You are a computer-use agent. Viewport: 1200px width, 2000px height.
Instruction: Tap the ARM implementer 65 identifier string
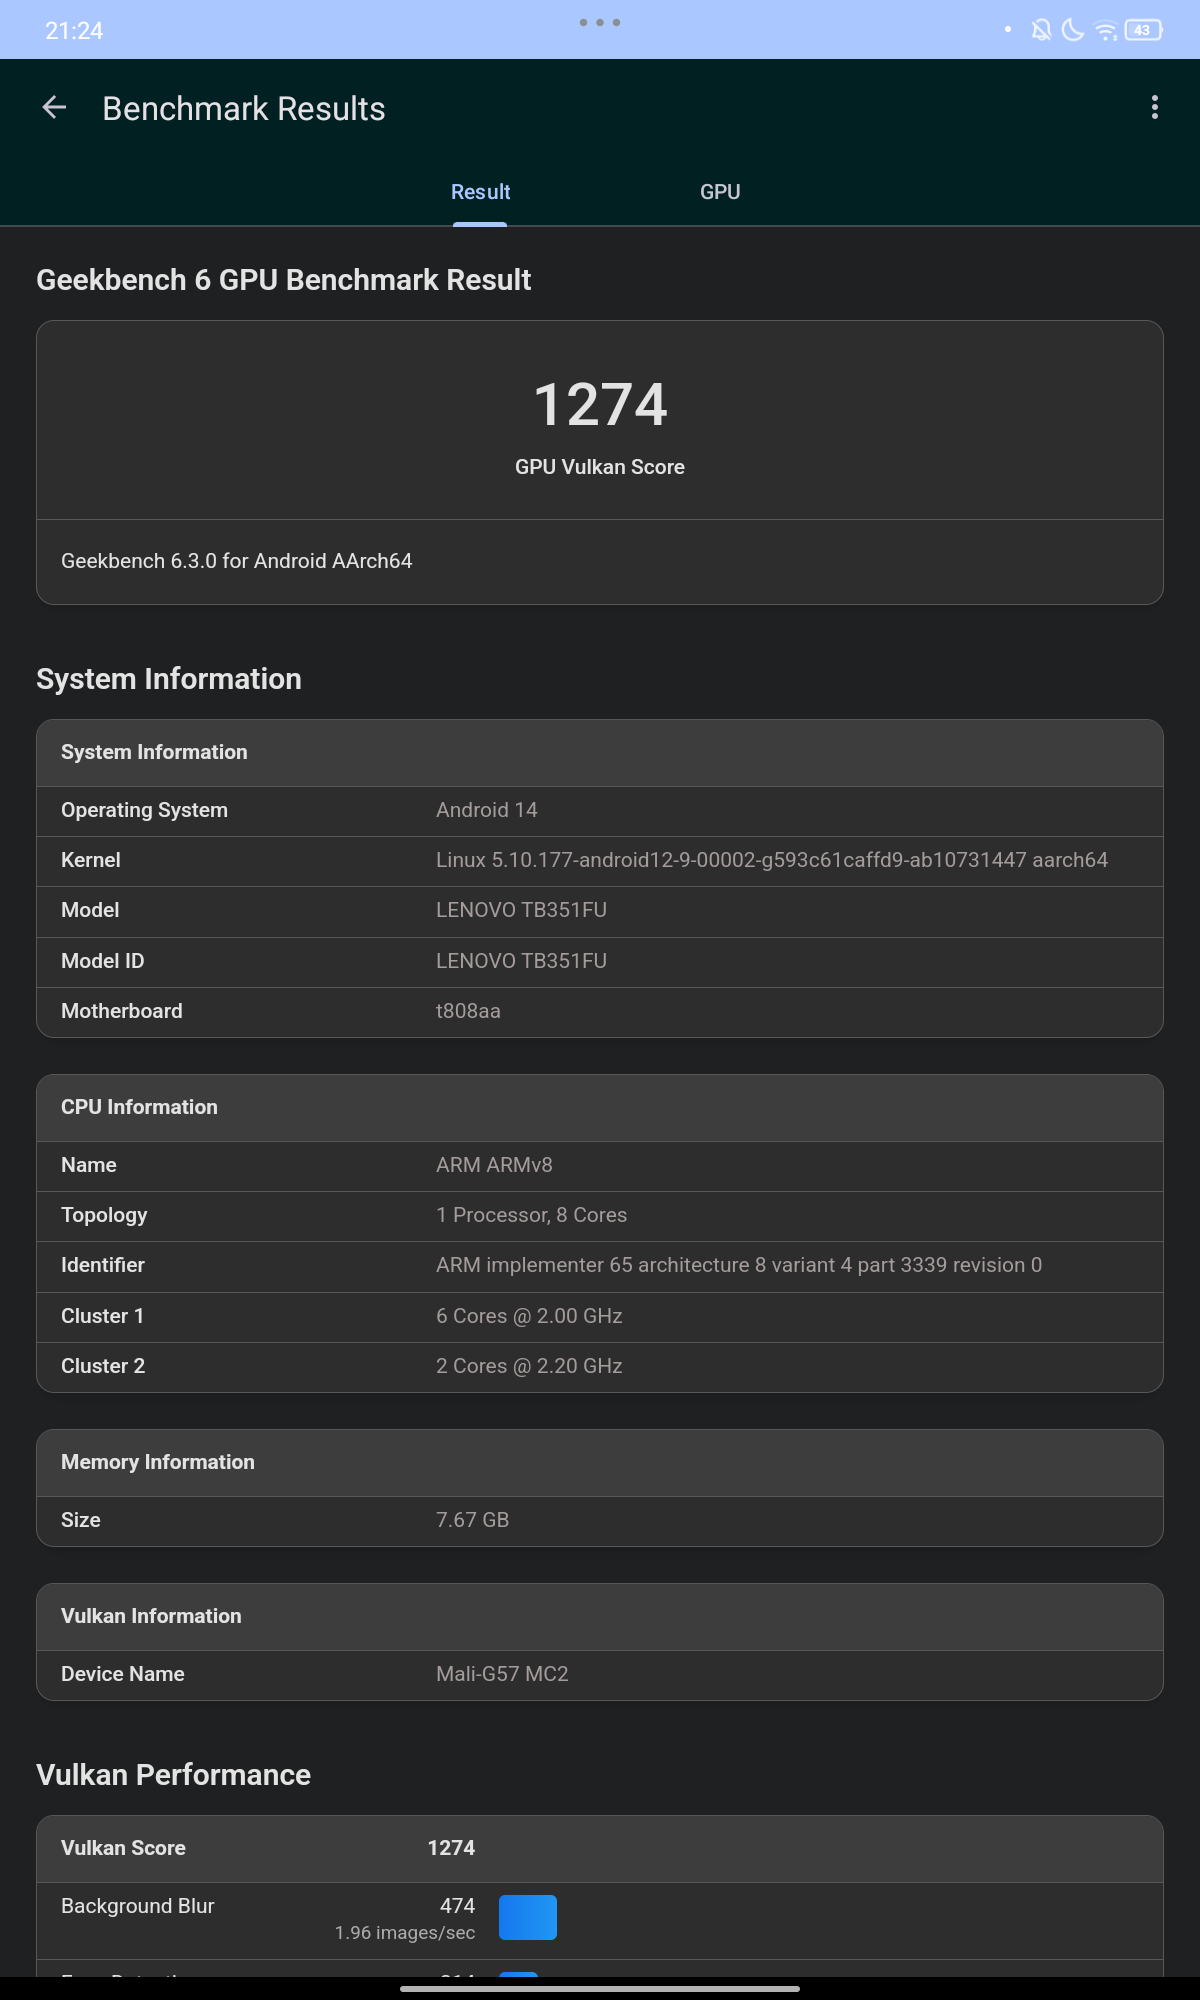pyautogui.click(x=739, y=1265)
